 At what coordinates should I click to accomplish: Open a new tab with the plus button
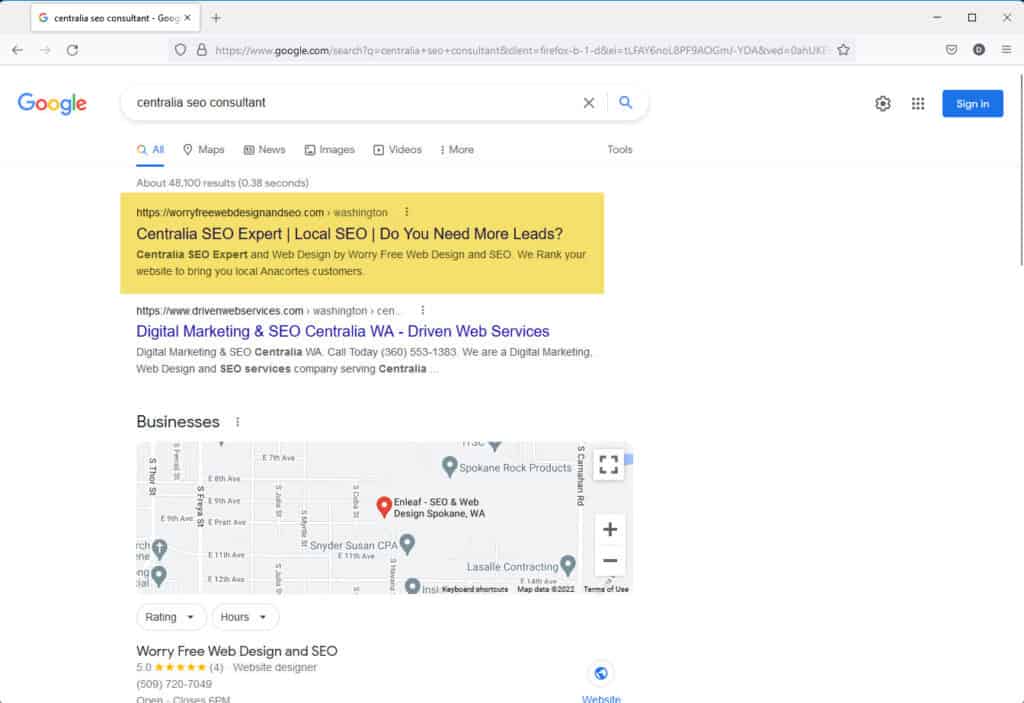(x=216, y=18)
